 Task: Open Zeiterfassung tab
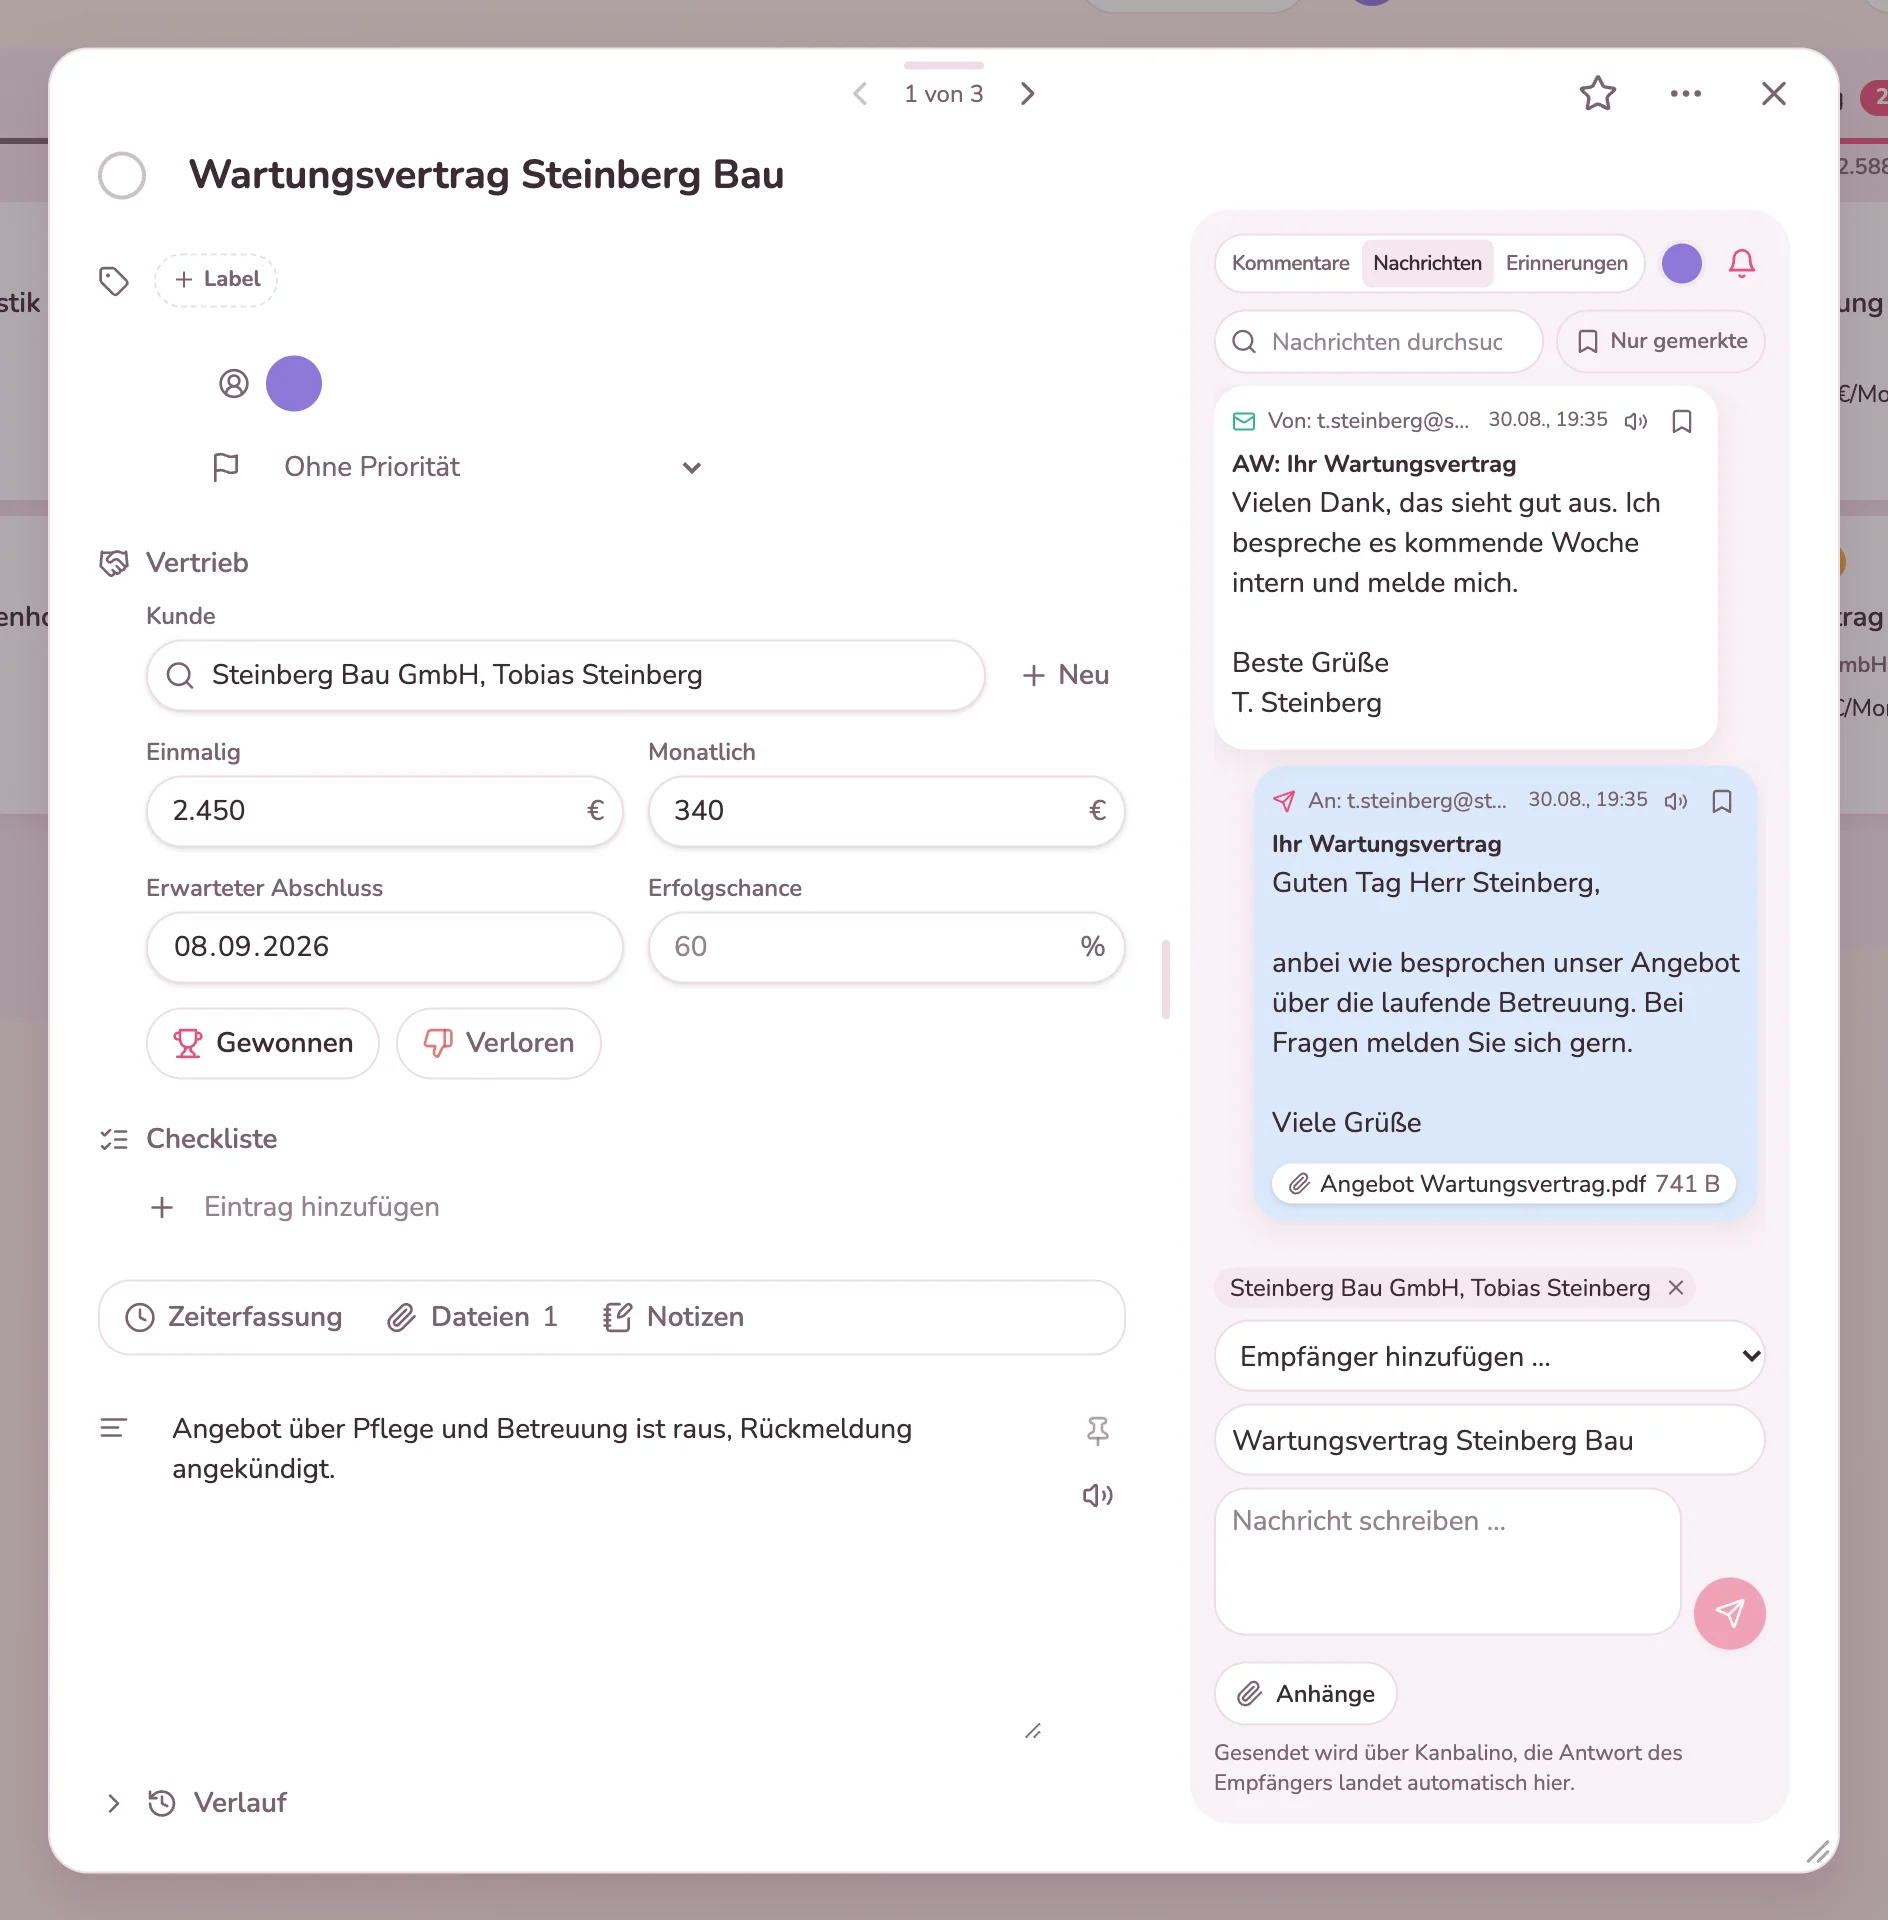click(234, 1317)
